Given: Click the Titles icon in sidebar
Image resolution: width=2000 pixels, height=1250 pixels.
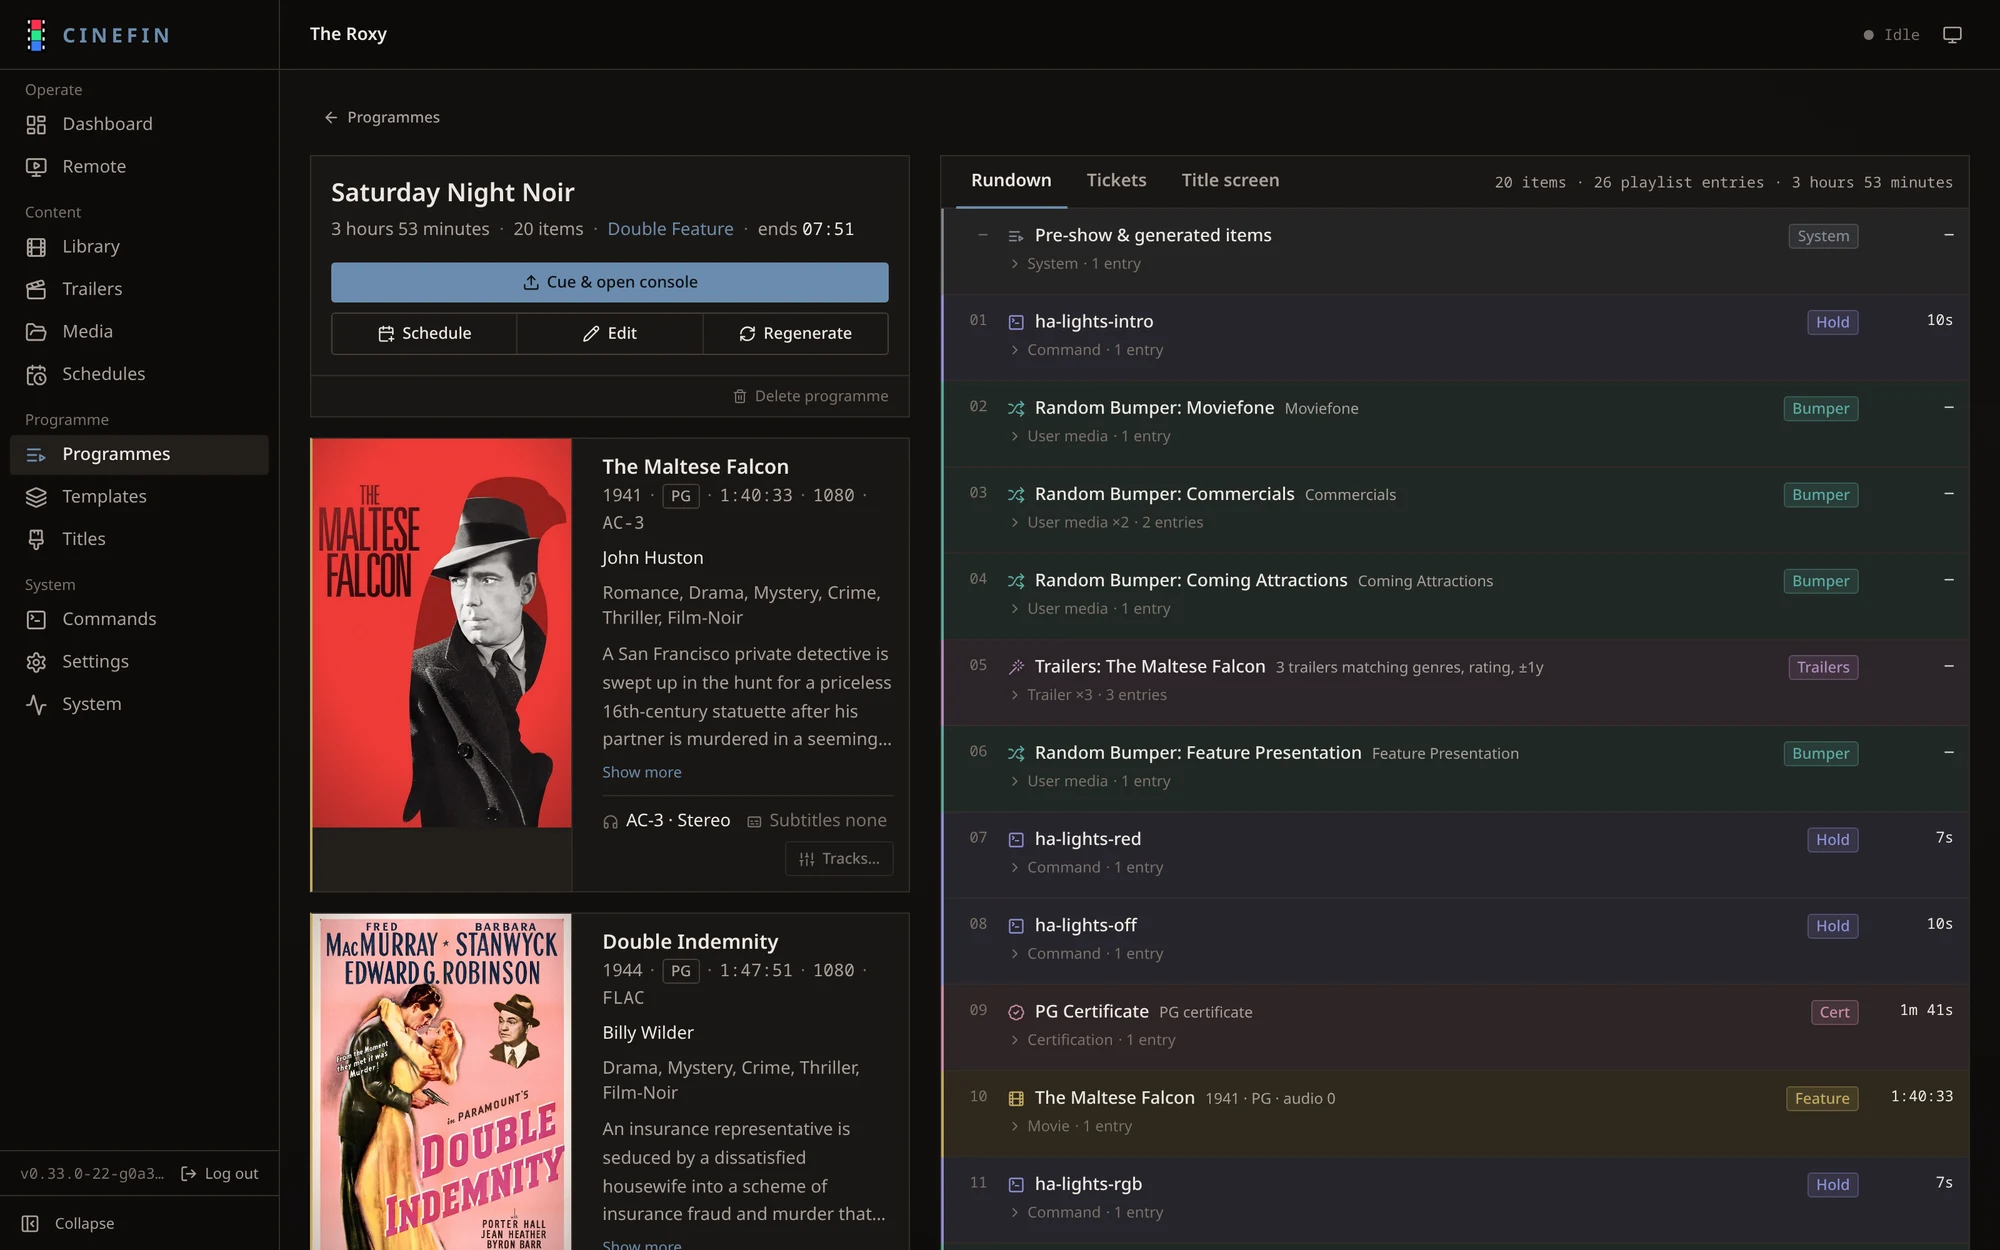Looking at the screenshot, I should tap(36, 539).
